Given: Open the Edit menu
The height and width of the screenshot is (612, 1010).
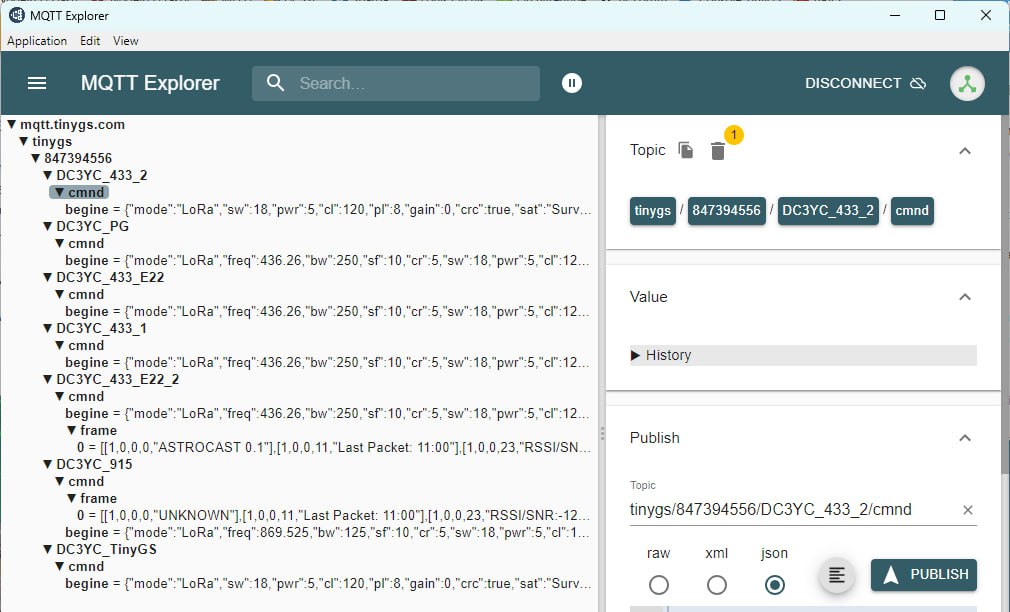Looking at the screenshot, I should (x=90, y=41).
